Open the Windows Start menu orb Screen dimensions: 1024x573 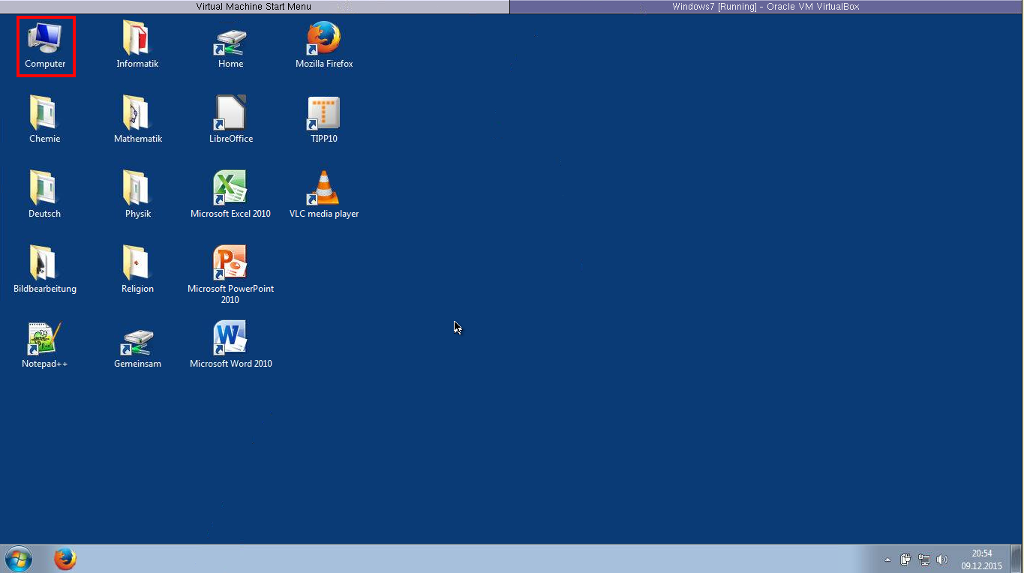coord(18,559)
